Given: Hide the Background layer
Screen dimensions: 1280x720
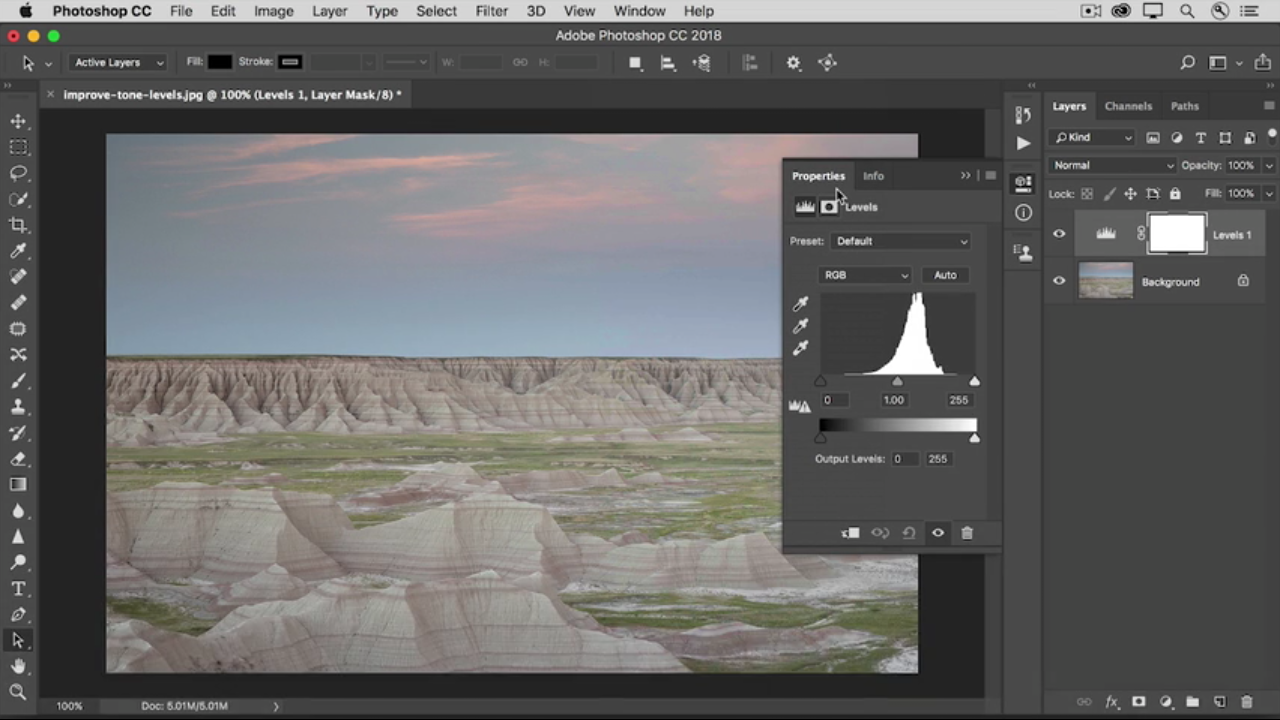Looking at the screenshot, I should 1059,281.
